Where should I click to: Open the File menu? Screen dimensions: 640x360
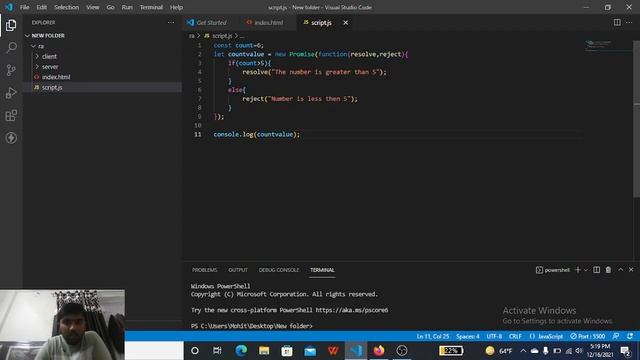pos(24,7)
